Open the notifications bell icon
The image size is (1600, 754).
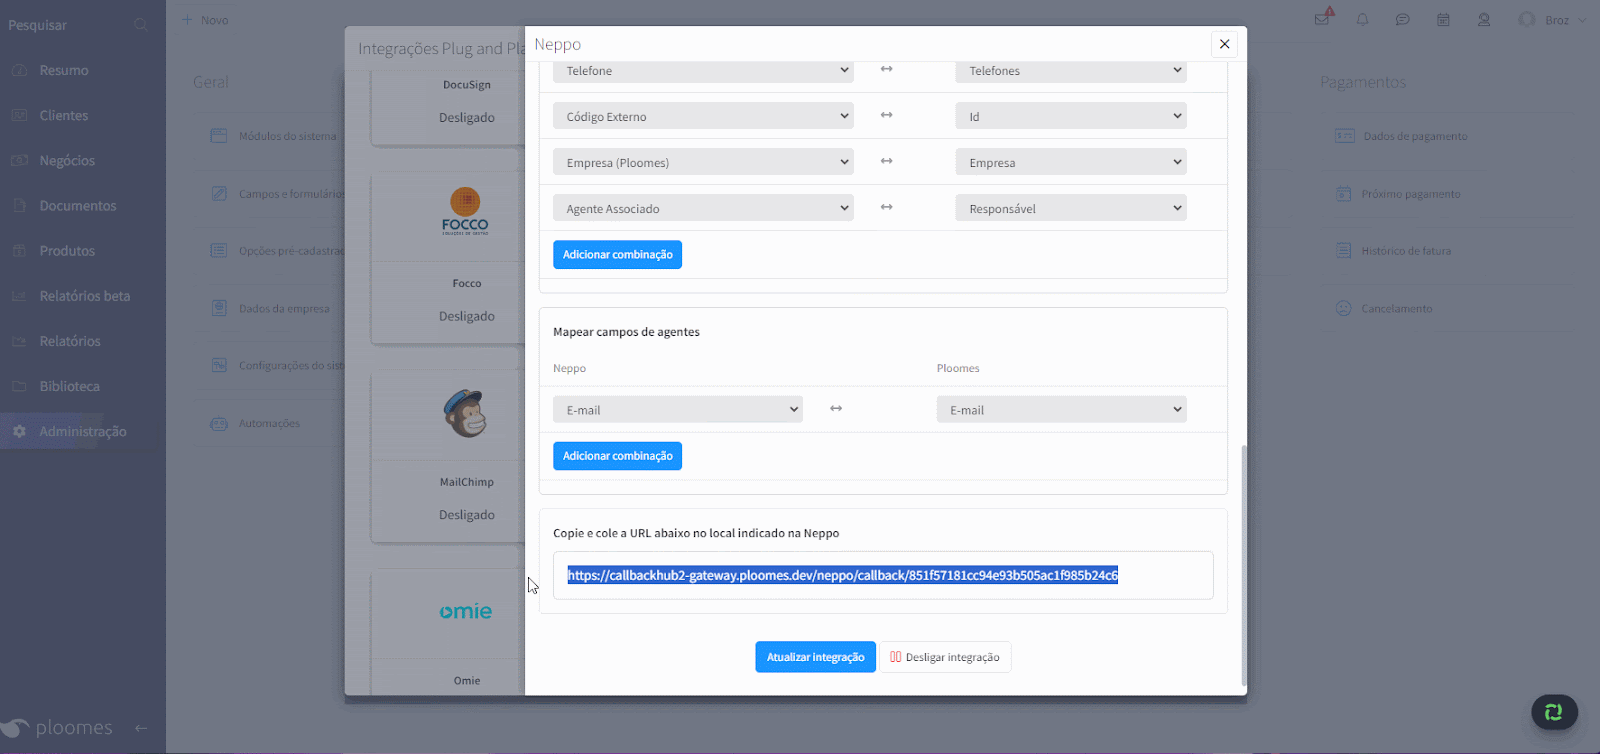(x=1362, y=20)
